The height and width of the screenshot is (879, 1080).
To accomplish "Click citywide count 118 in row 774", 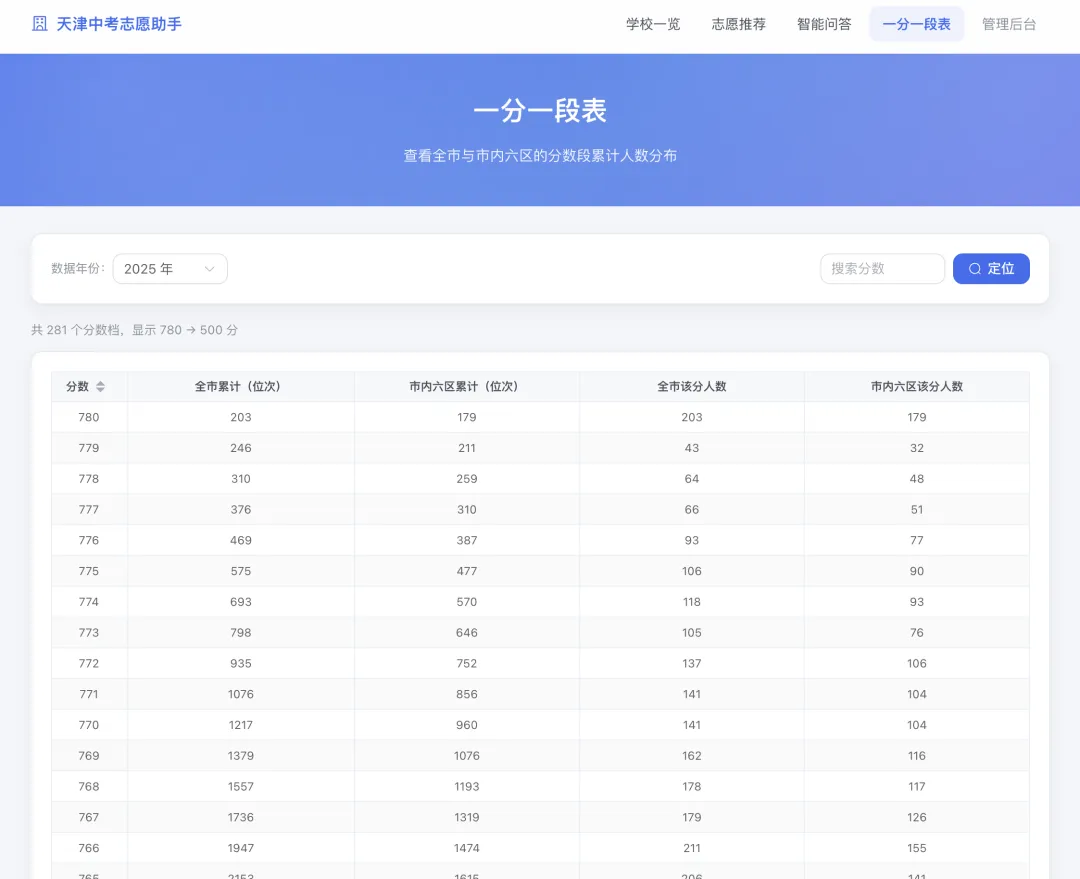I will click(692, 602).
